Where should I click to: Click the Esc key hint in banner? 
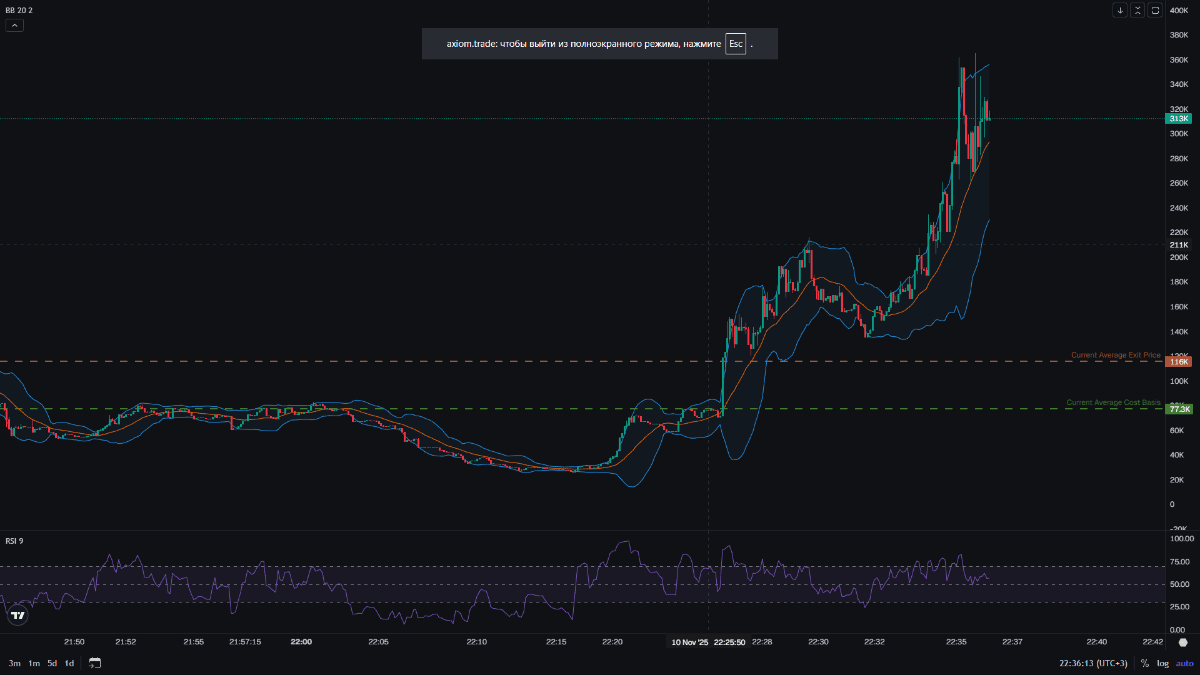(735, 44)
